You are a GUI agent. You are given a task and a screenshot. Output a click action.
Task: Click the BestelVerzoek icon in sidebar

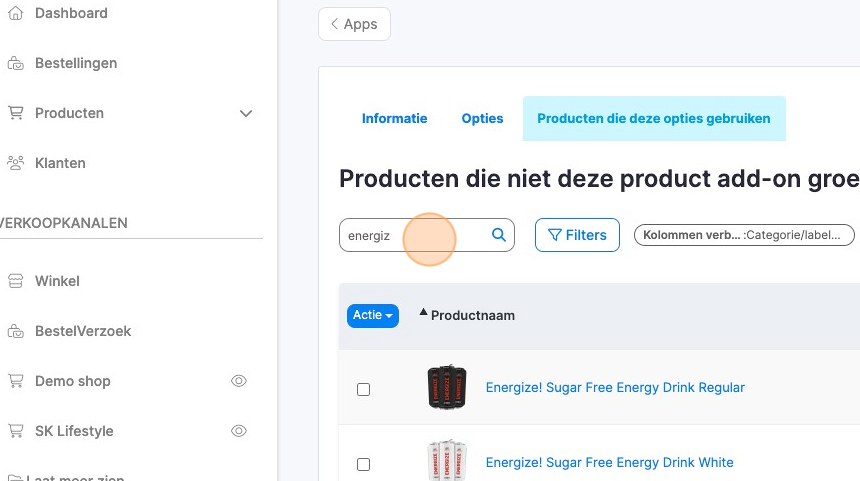tap(15, 331)
